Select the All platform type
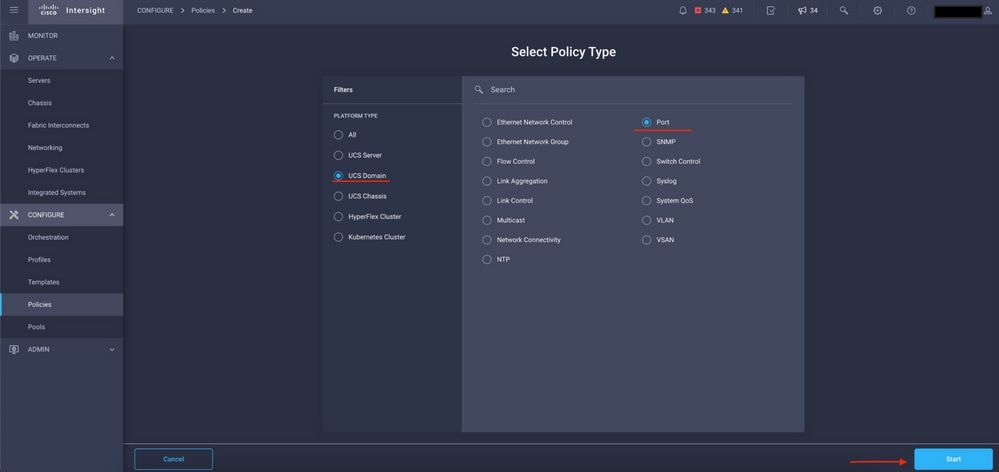999x472 pixels. click(338, 135)
